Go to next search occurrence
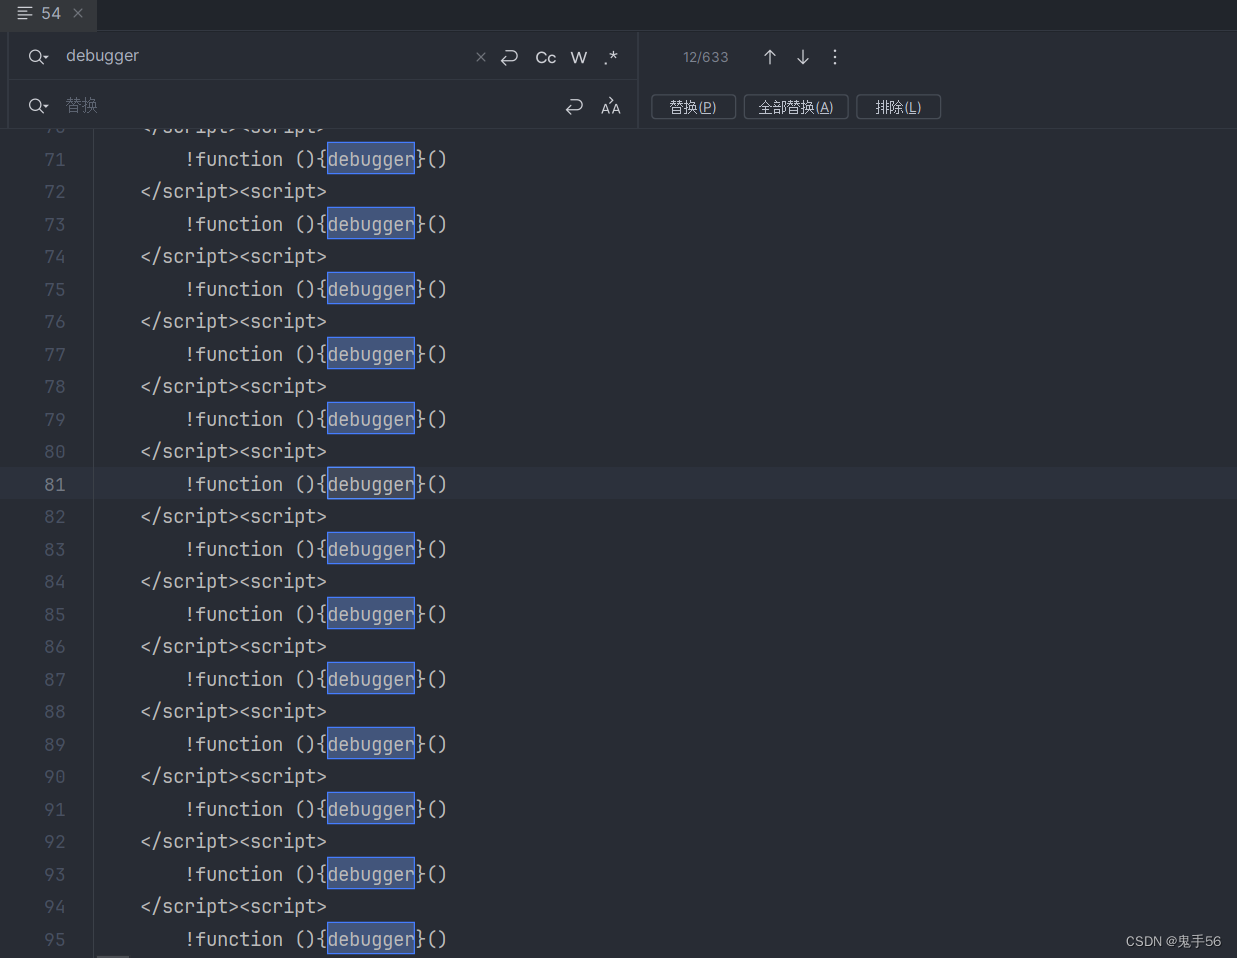 pyautogui.click(x=803, y=57)
